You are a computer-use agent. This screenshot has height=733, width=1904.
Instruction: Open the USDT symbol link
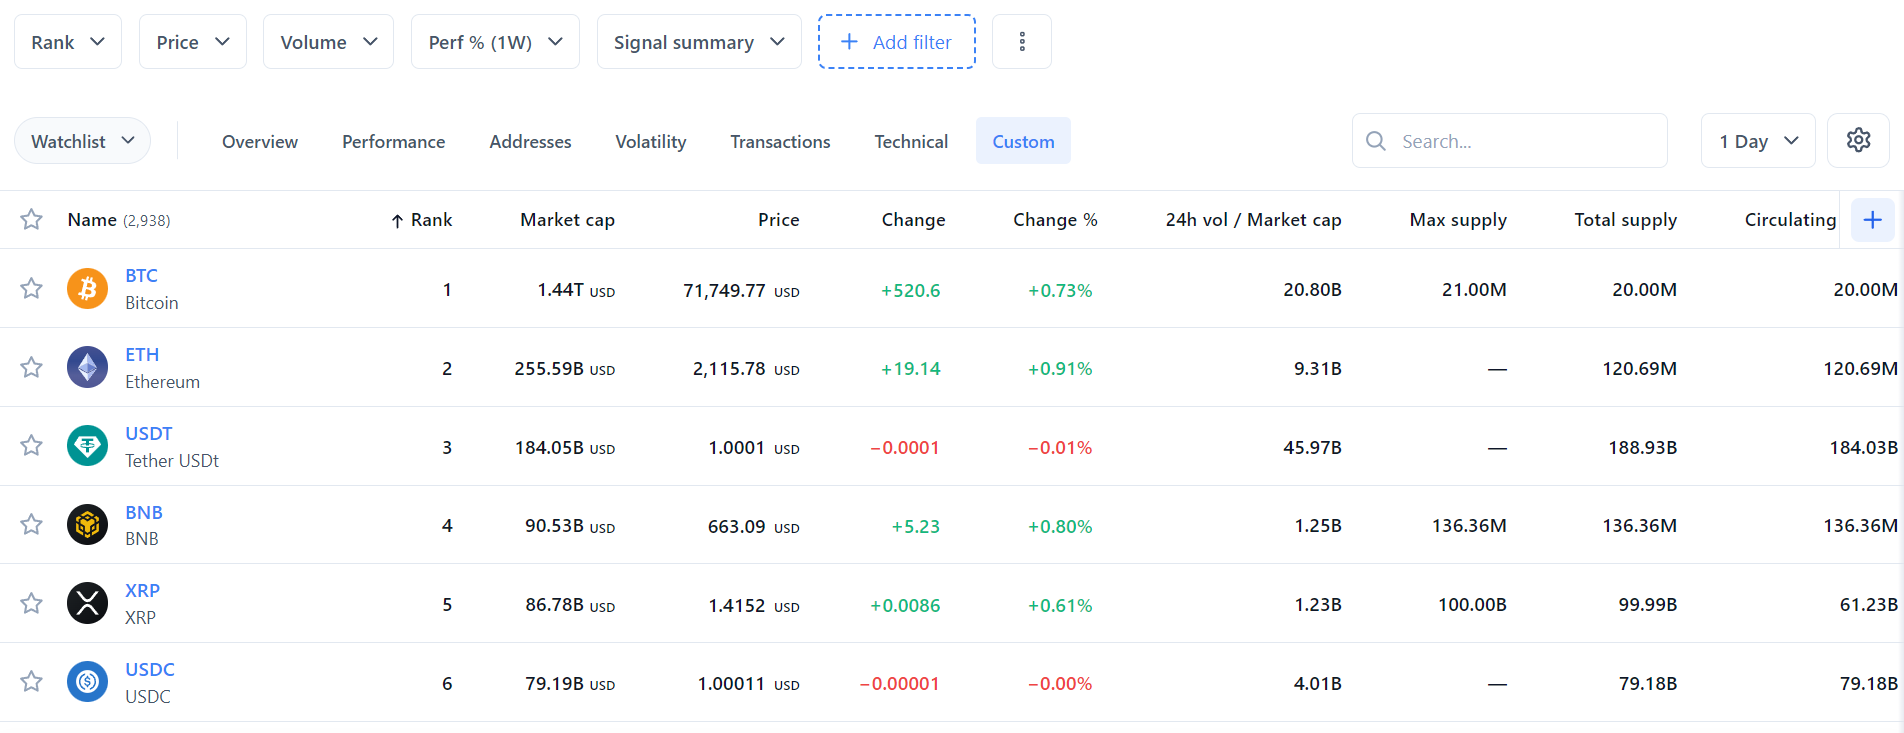149,433
